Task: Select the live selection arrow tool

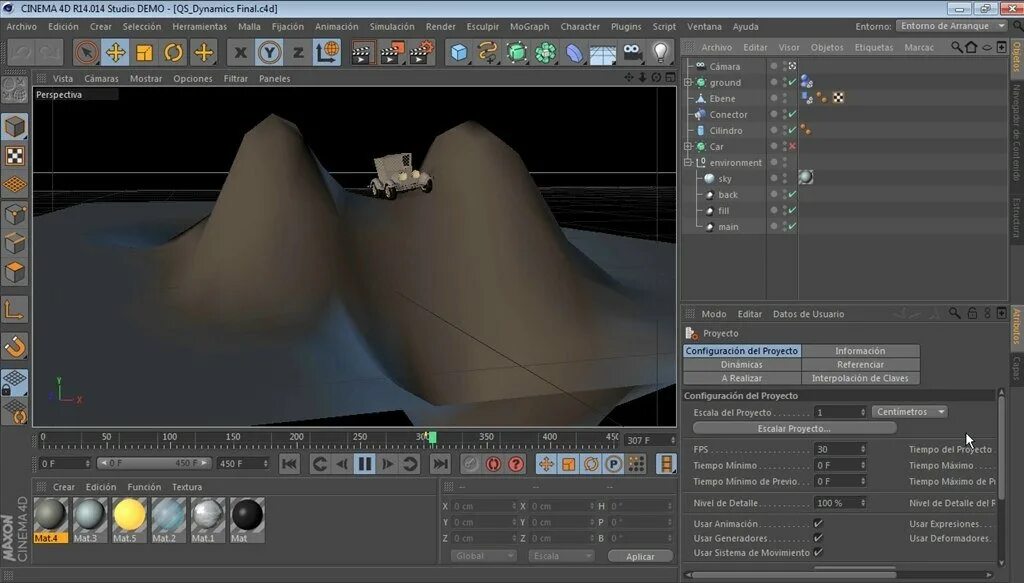Action: tap(86, 52)
